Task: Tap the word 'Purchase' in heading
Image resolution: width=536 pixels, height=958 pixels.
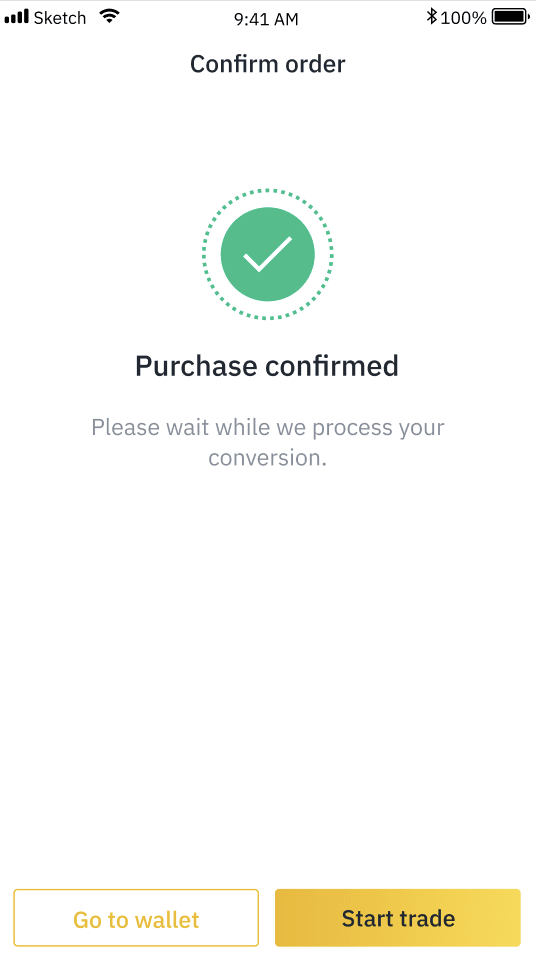Action: click(x=196, y=365)
